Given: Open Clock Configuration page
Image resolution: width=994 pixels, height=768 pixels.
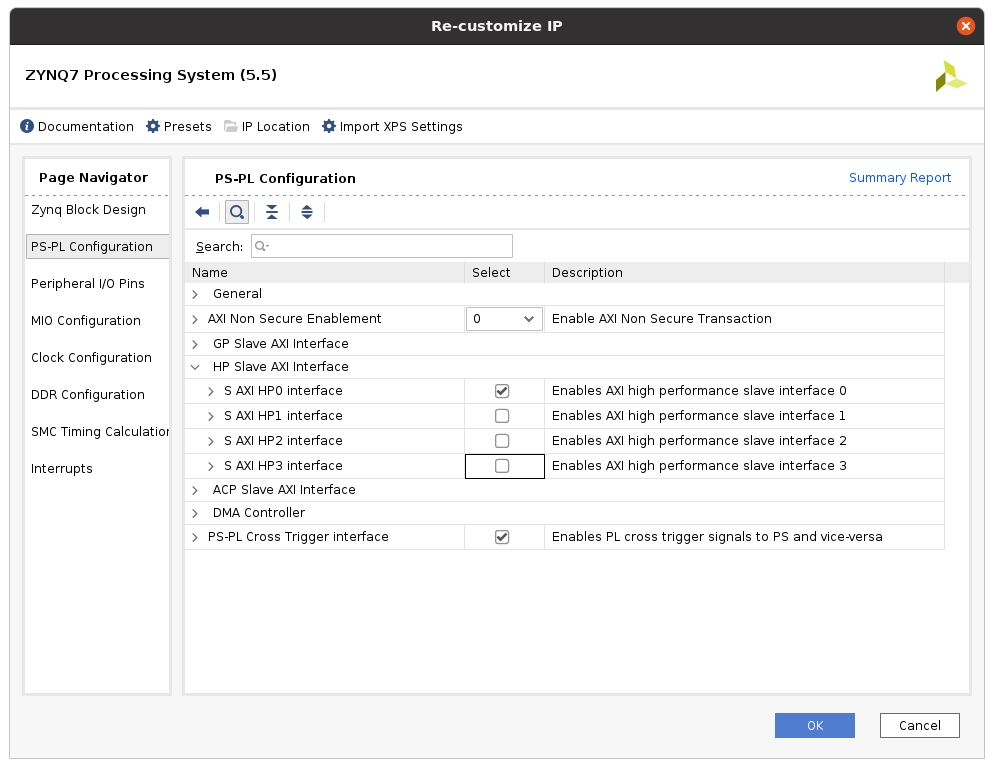Looking at the screenshot, I should click(x=91, y=358).
